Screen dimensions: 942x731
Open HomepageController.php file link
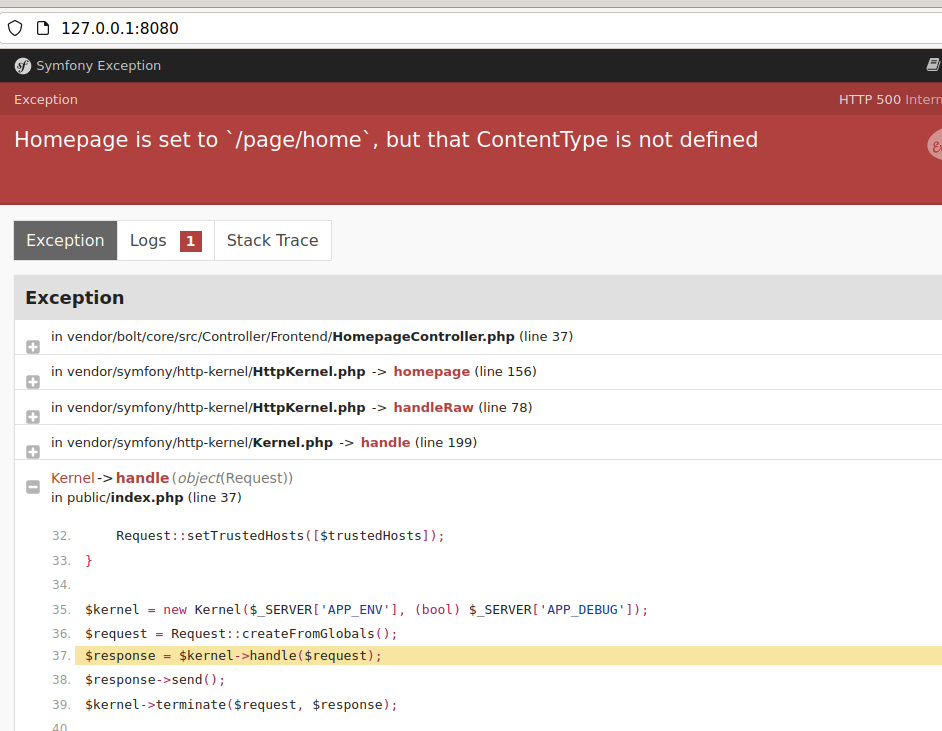[x=423, y=336]
